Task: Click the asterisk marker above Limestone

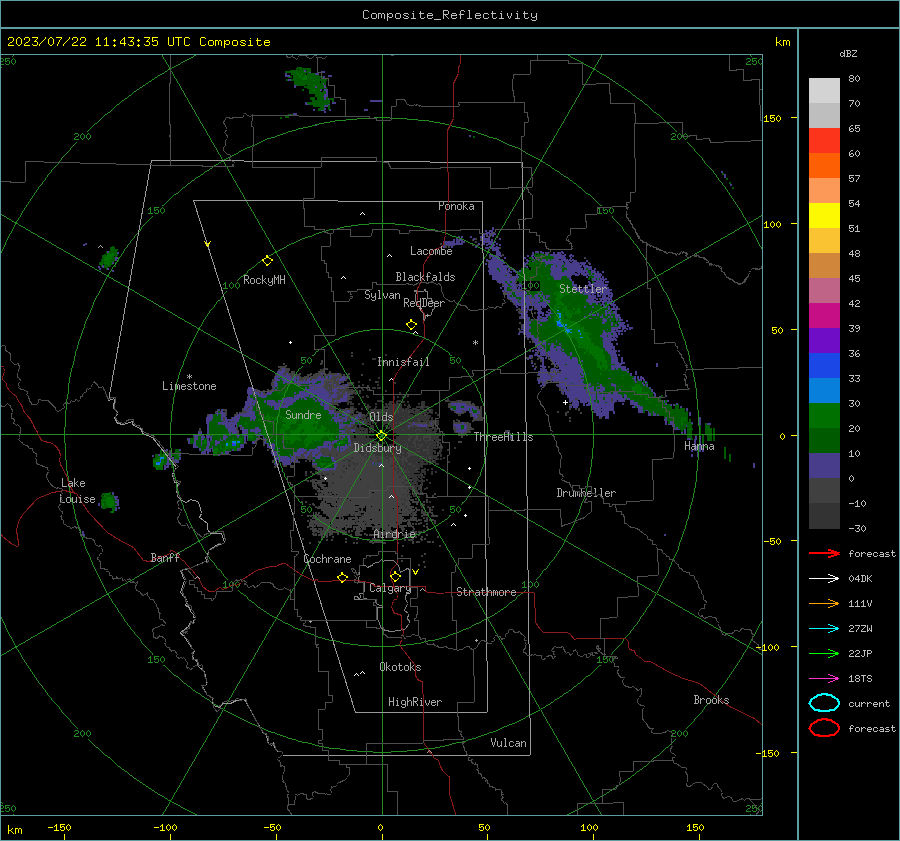Action: (x=189, y=377)
